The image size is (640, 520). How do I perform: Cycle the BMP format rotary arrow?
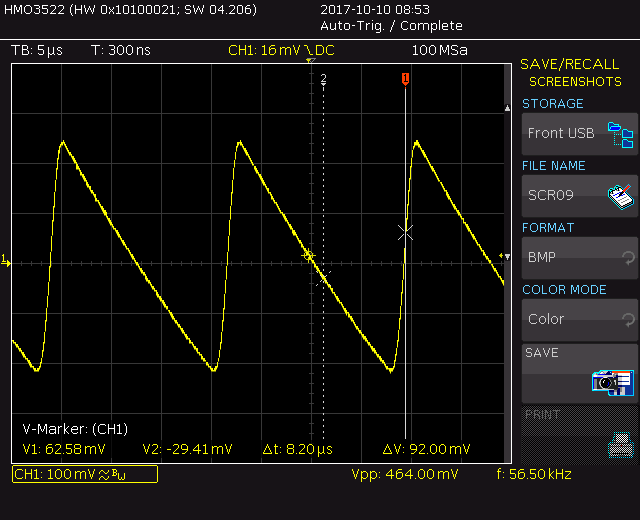627,258
